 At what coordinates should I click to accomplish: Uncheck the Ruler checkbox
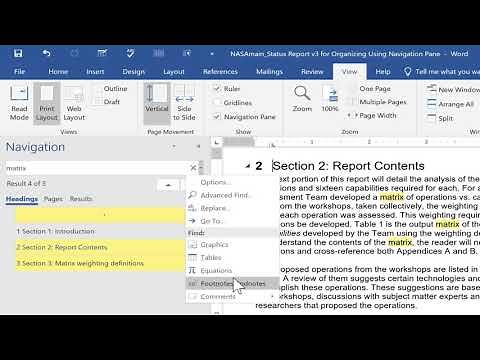217,89
